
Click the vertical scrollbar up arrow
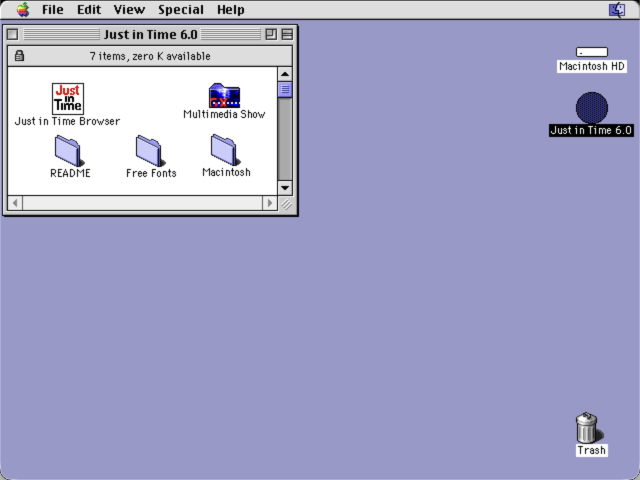[285, 74]
